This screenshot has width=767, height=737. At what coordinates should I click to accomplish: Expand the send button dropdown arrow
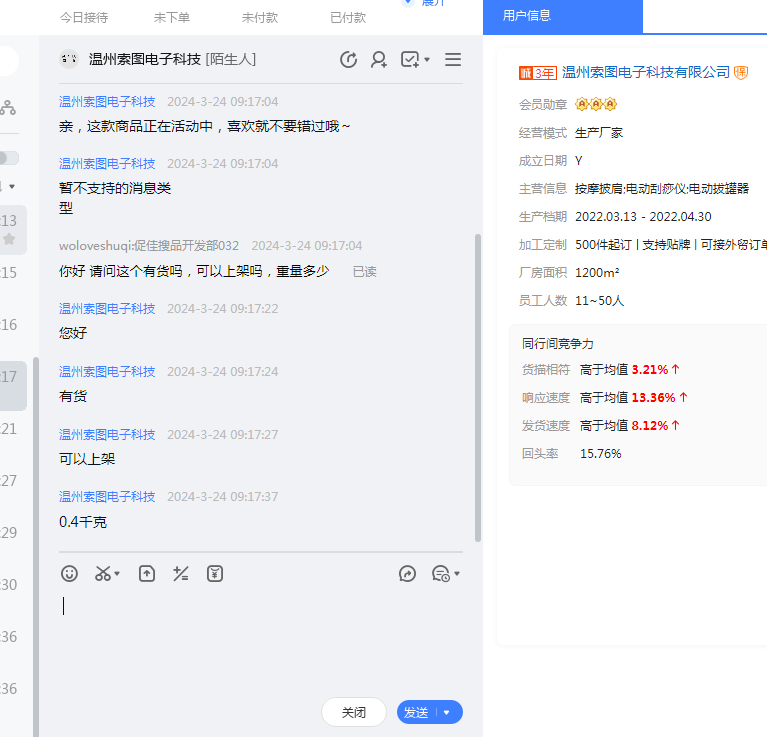tap(447, 713)
